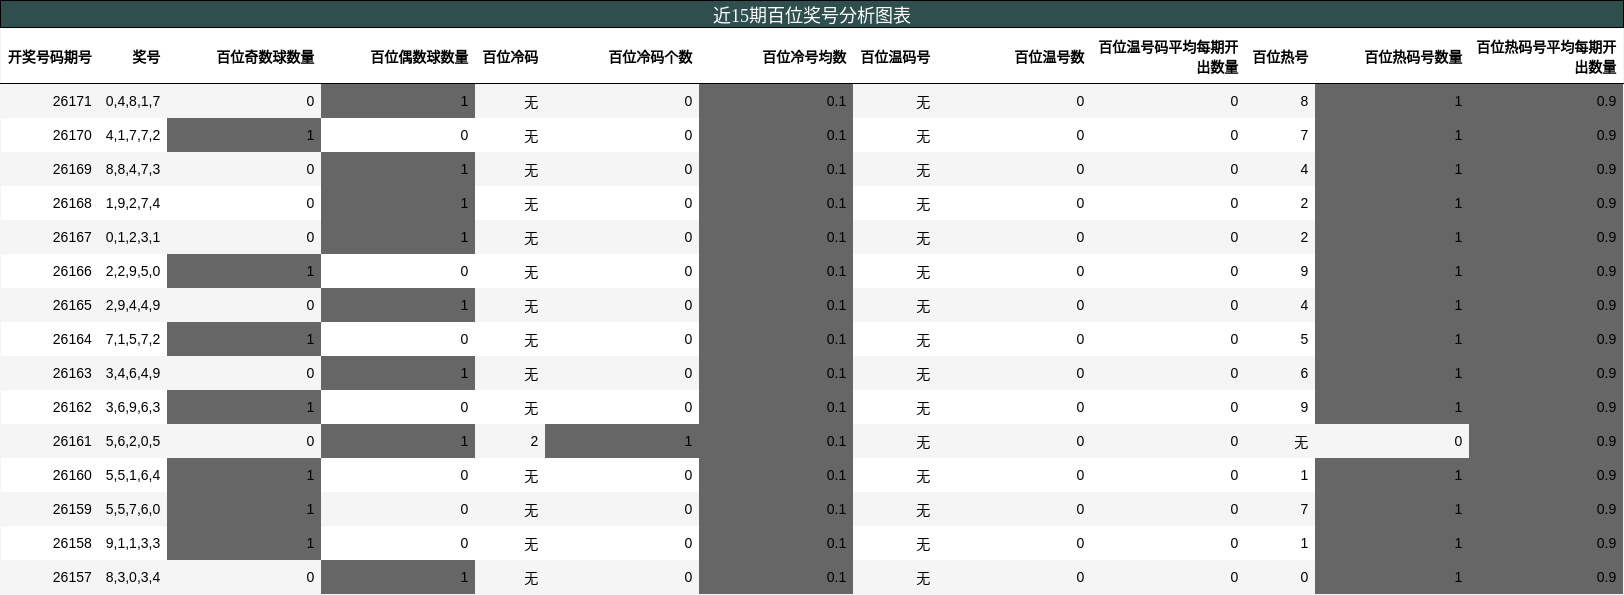Select period cell 26161
Image resolution: width=1624 pixels, height=595 pixels.
(72, 441)
